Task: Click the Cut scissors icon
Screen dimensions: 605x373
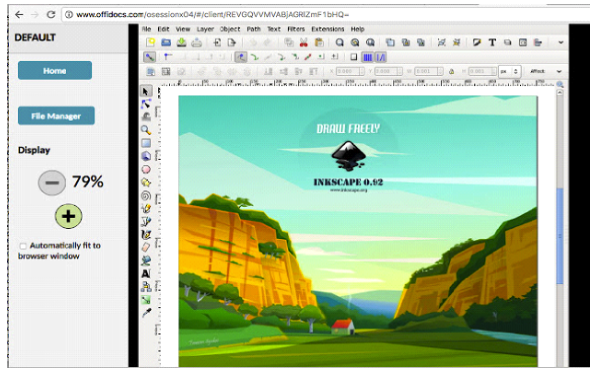Action: [x=304, y=42]
